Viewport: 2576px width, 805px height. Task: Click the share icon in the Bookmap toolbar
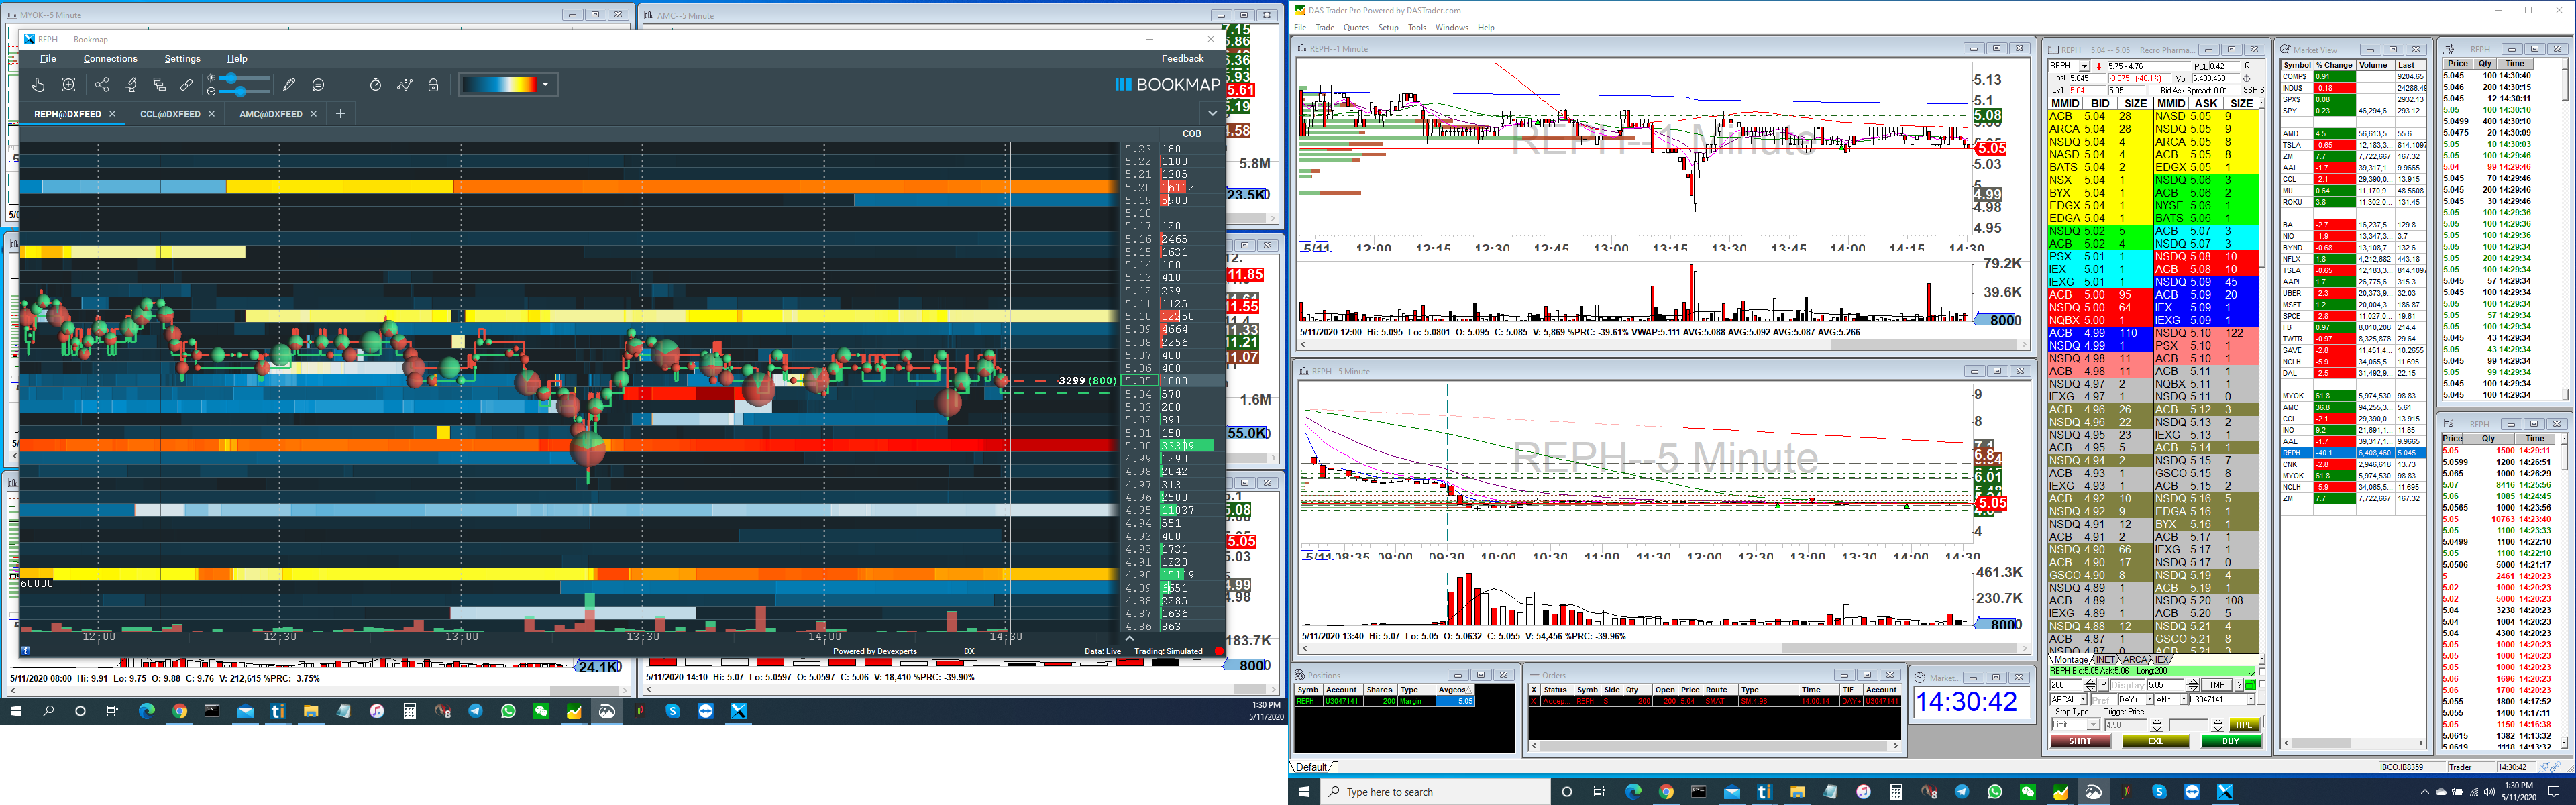pyautogui.click(x=102, y=85)
